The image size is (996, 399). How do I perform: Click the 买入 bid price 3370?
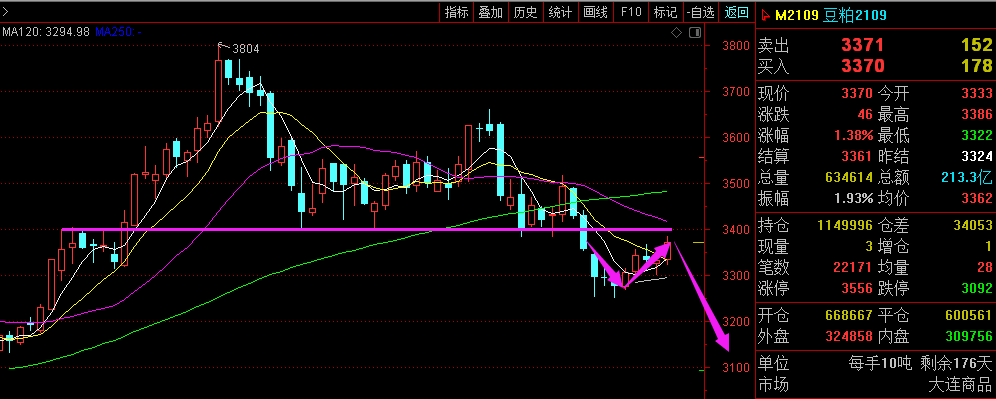pos(863,65)
